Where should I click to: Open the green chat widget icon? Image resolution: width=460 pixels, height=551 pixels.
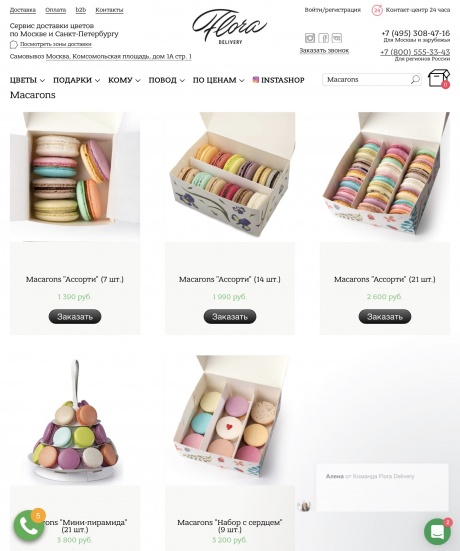coord(437,532)
